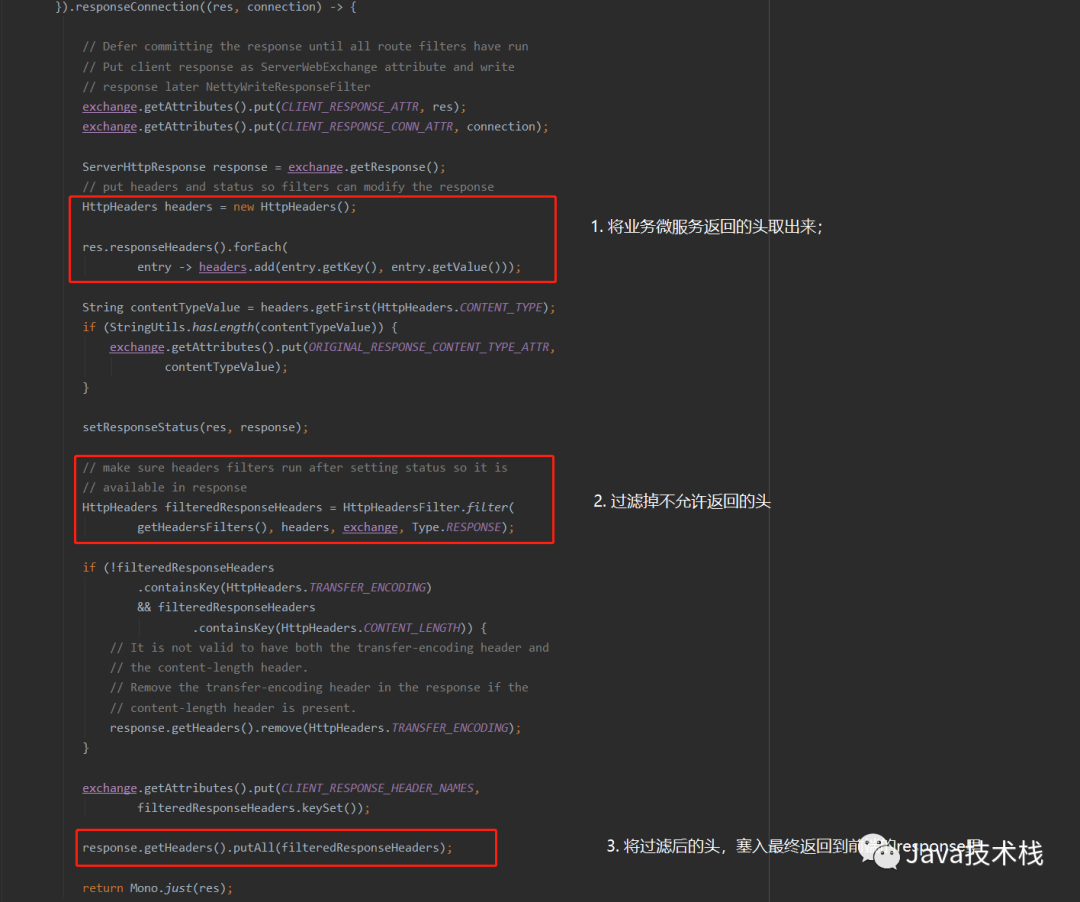The width and height of the screenshot is (1080, 902).
Task: Click the comment 'available in response'
Action: click(x=164, y=487)
